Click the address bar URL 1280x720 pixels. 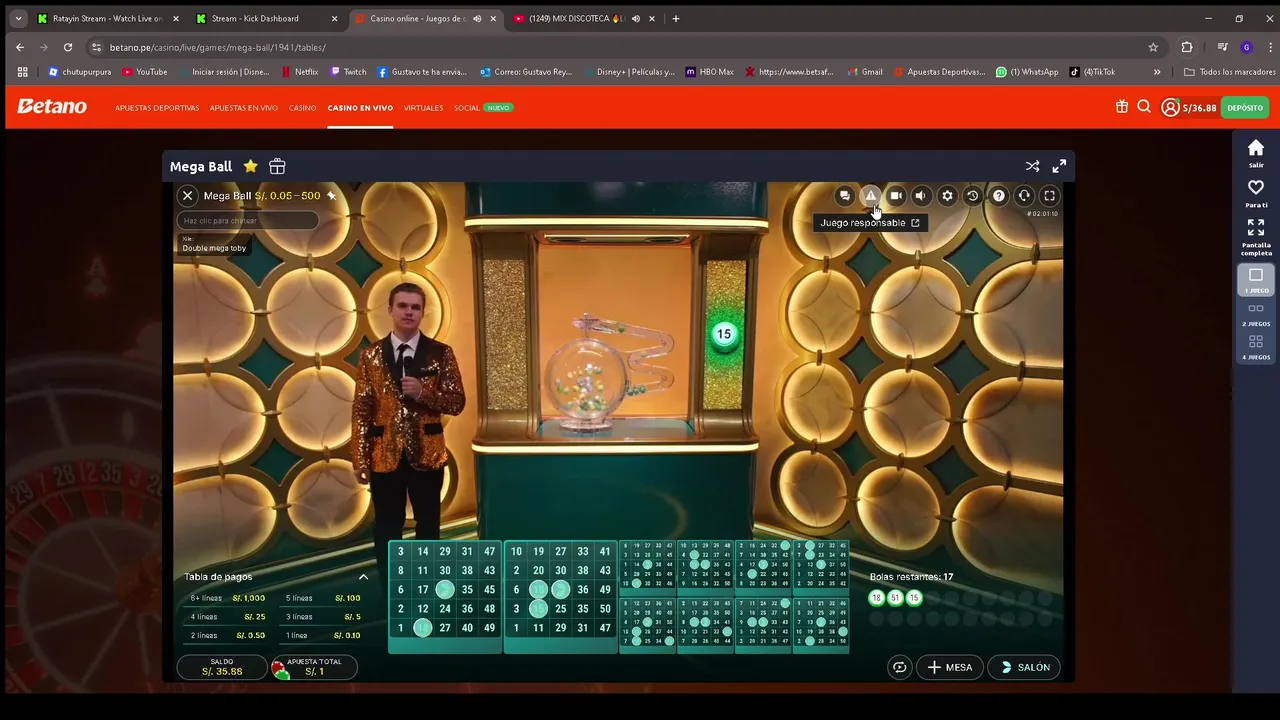(x=217, y=47)
